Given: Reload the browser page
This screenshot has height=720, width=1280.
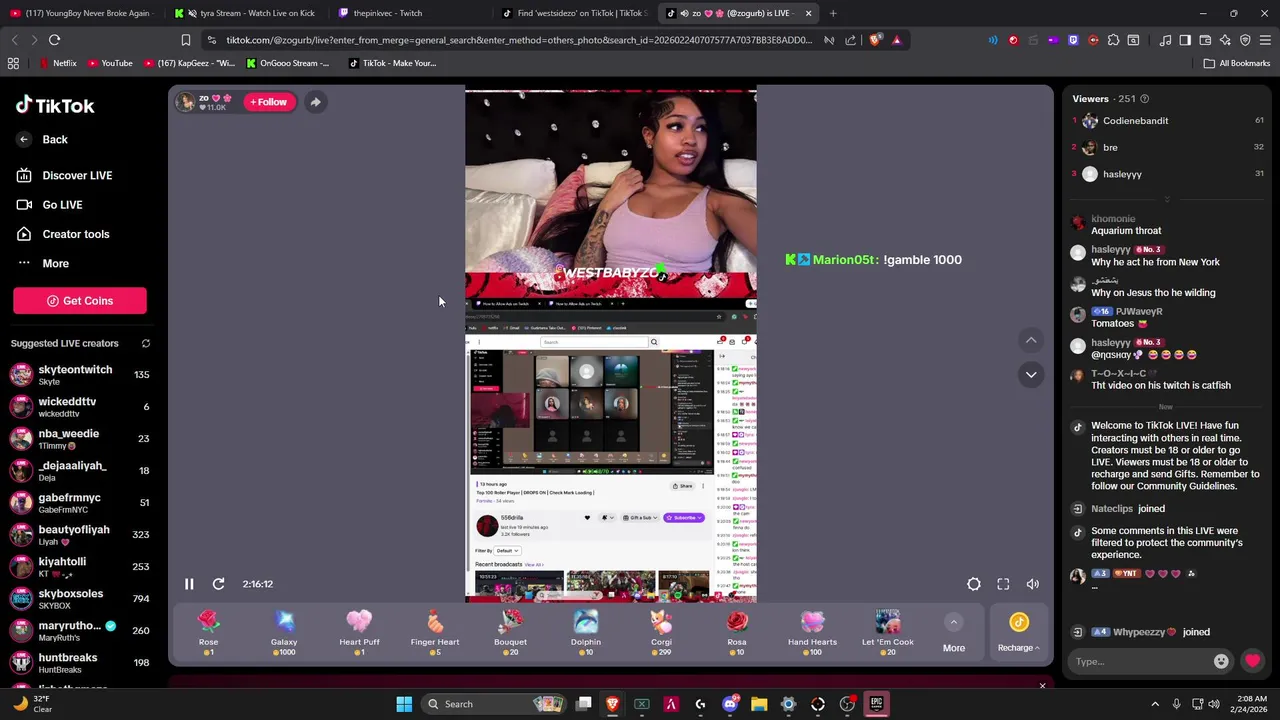Looking at the screenshot, I should pos(54,40).
